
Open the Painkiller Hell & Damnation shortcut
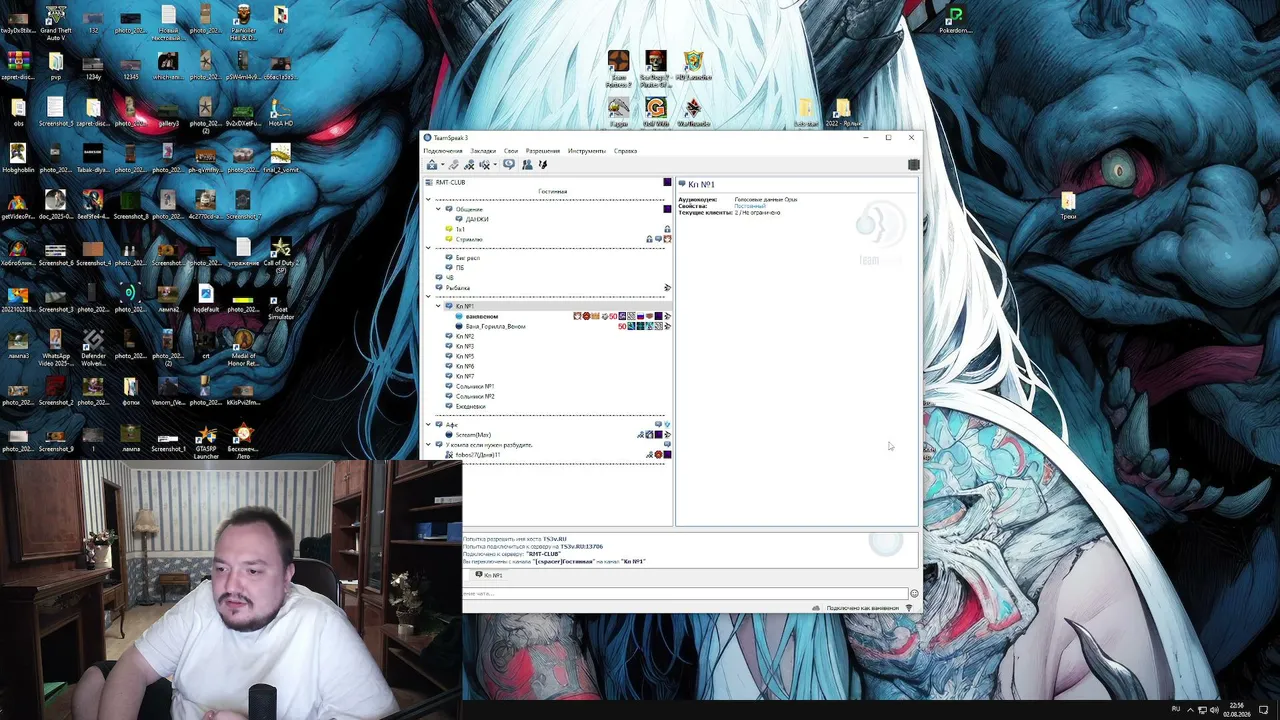[243, 21]
